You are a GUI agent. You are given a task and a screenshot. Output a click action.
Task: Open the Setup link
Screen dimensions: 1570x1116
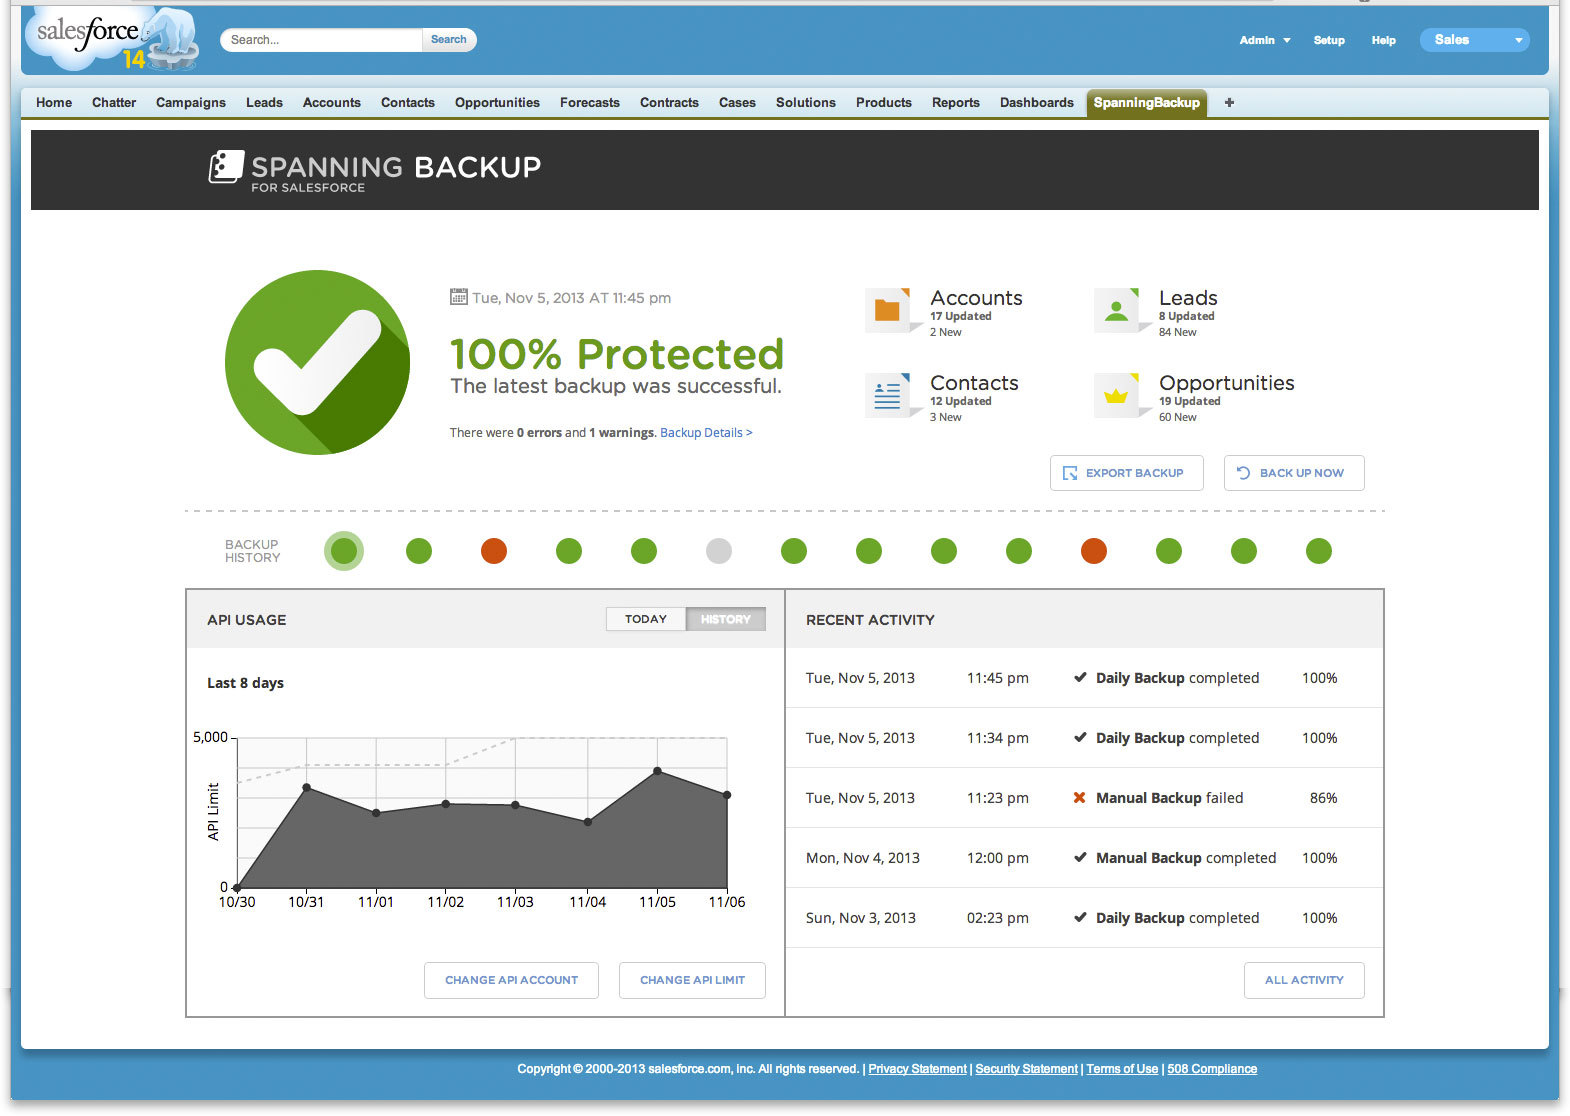(x=1329, y=40)
